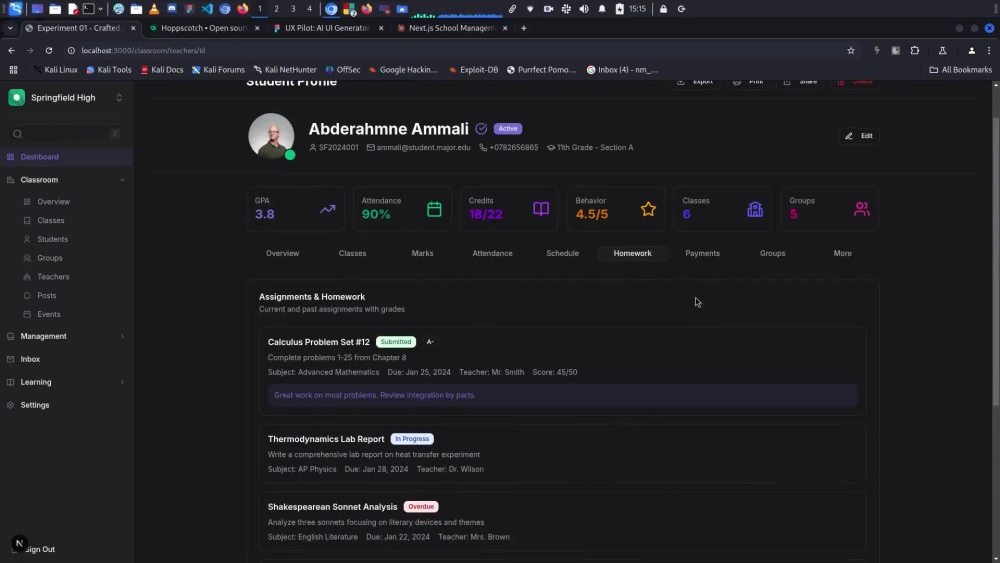1000x563 pixels.
Task: Click the Credits open-book icon
Action: (x=541, y=208)
